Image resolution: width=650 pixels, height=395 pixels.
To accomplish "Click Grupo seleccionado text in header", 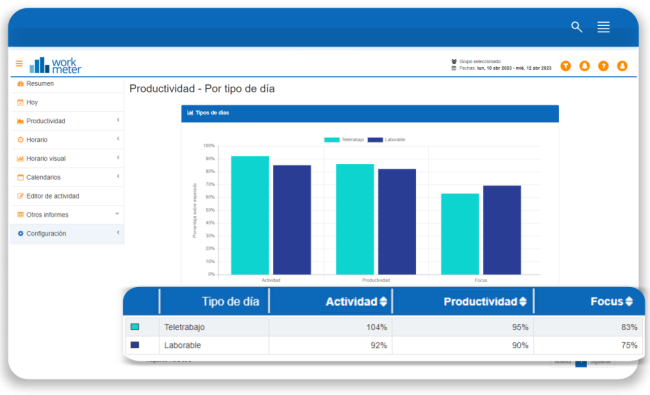I will pos(480,61).
